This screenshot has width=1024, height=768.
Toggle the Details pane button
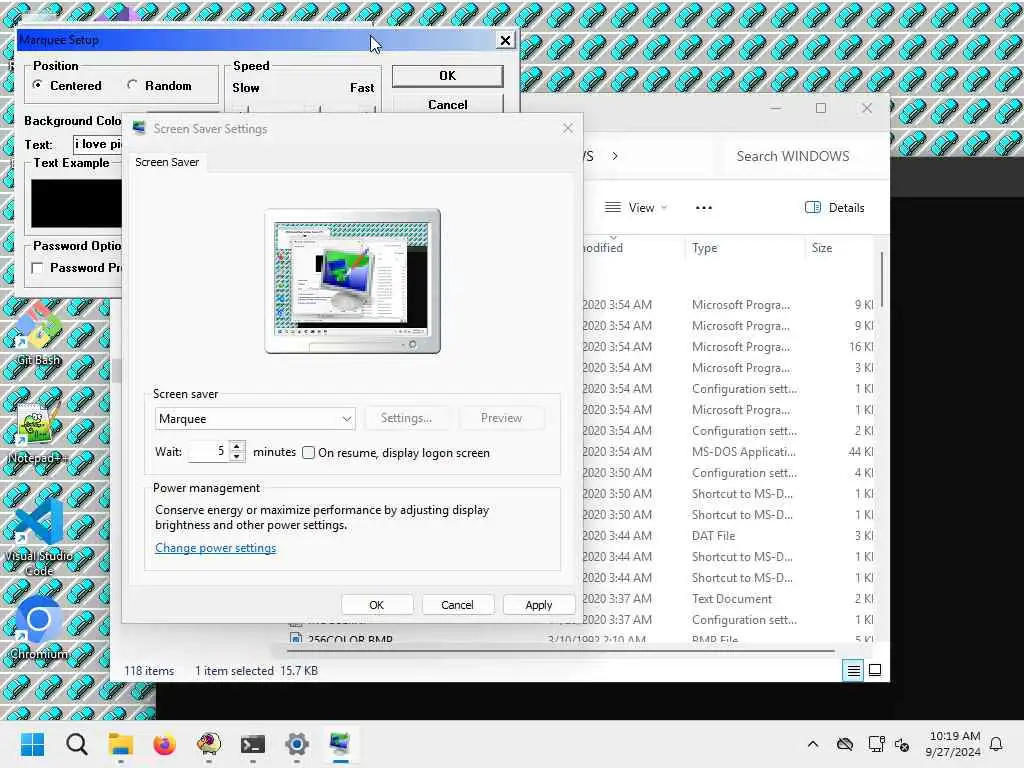(835, 208)
